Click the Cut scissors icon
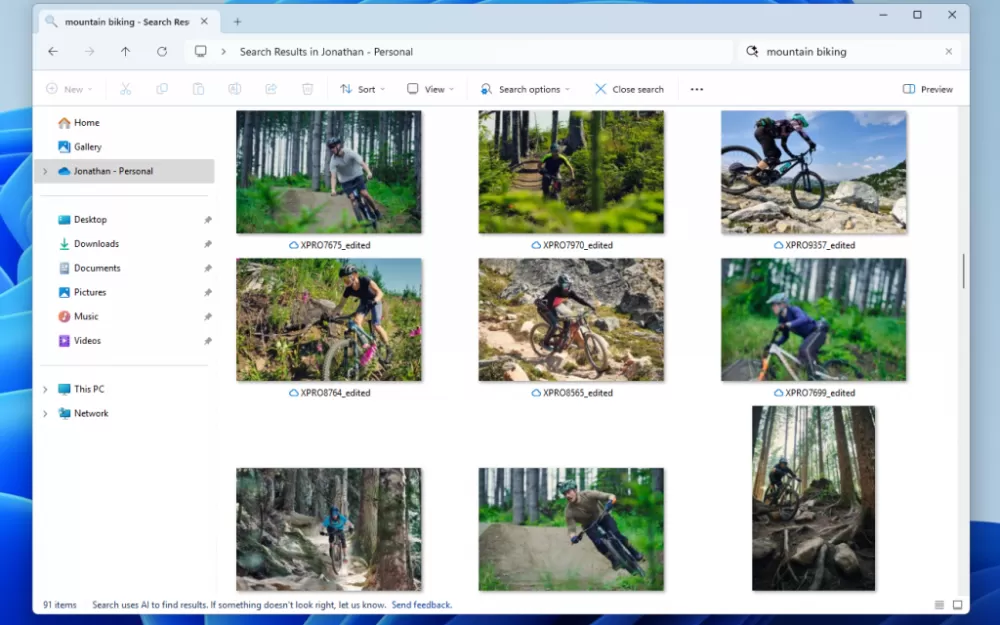 tap(126, 89)
